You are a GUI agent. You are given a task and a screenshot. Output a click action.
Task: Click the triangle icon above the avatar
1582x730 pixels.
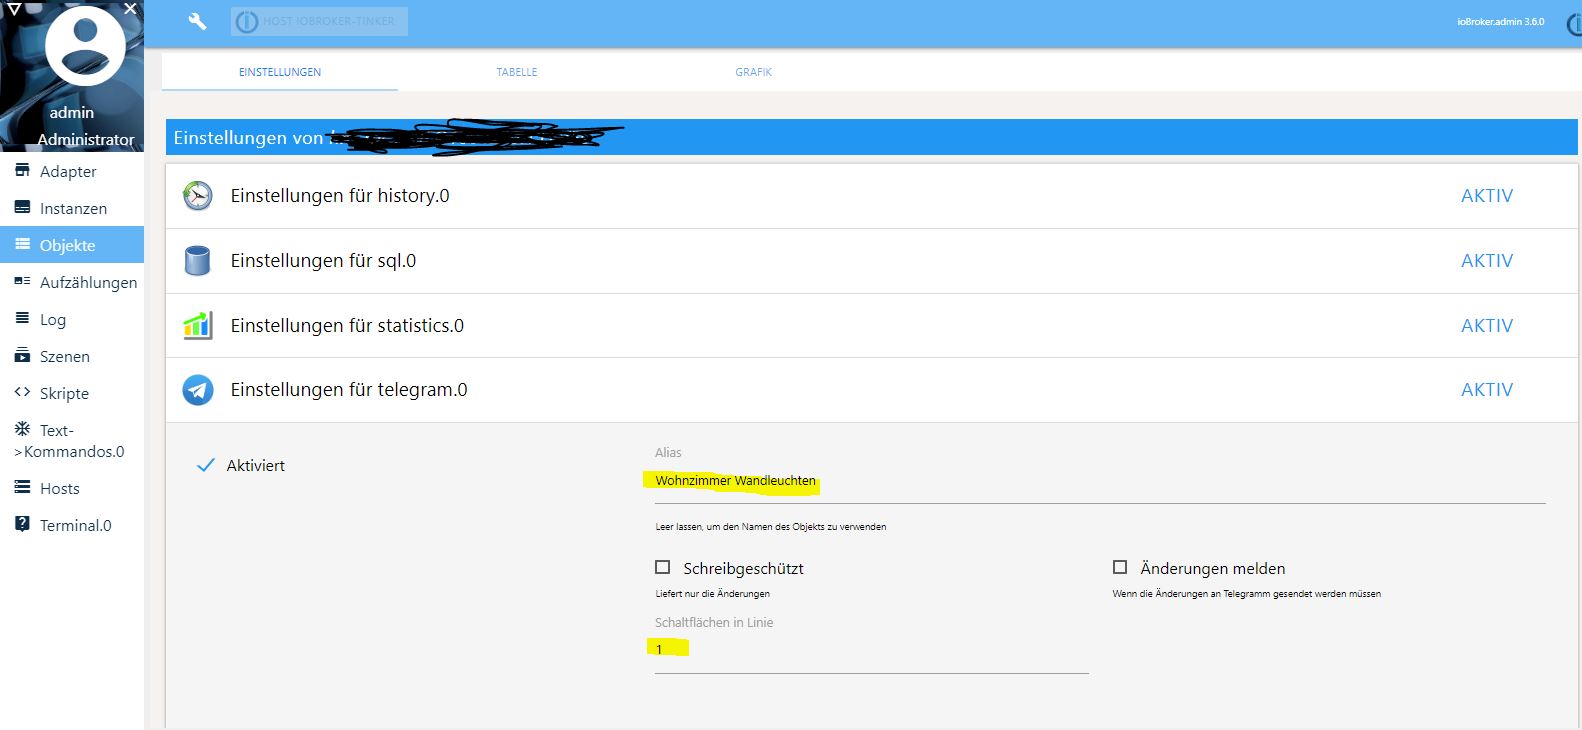pos(14,9)
